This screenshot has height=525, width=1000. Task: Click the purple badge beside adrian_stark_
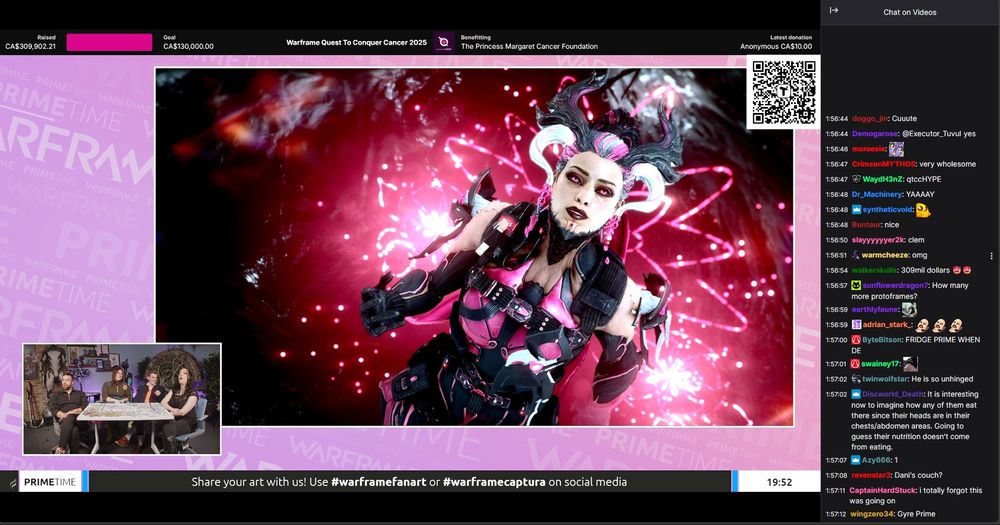(x=857, y=325)
